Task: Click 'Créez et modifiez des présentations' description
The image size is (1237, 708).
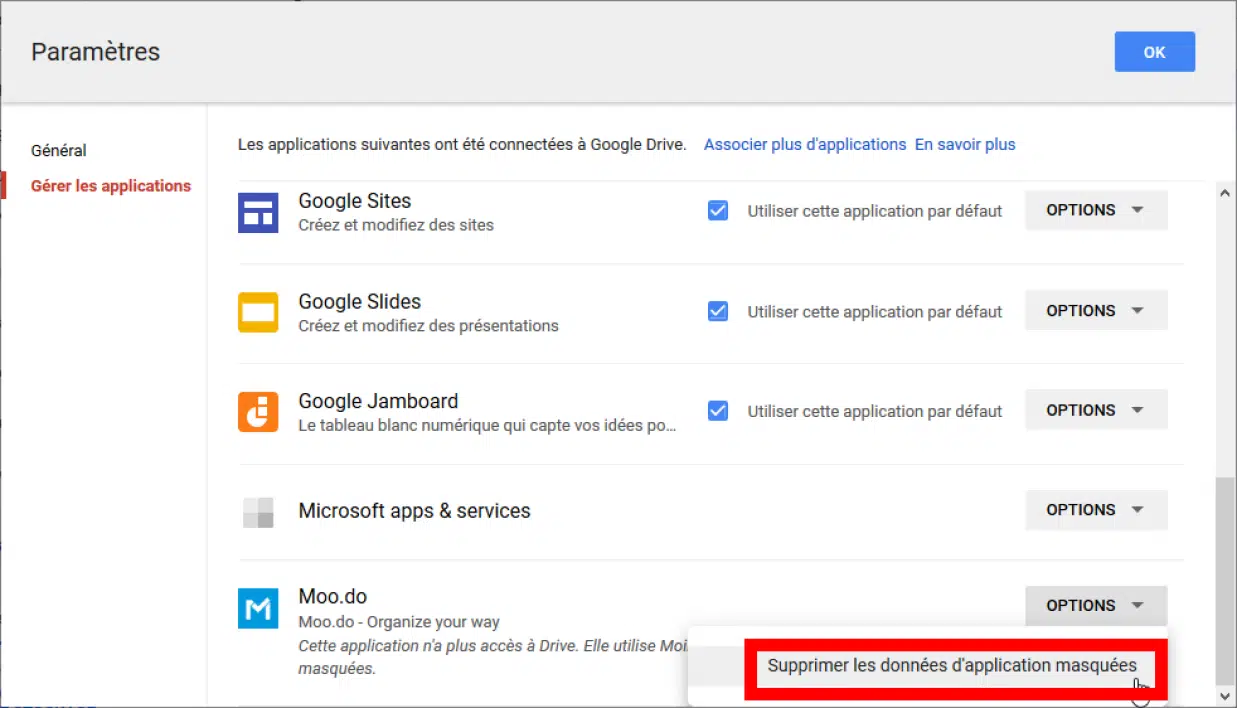Action: [x=429, y=326]
